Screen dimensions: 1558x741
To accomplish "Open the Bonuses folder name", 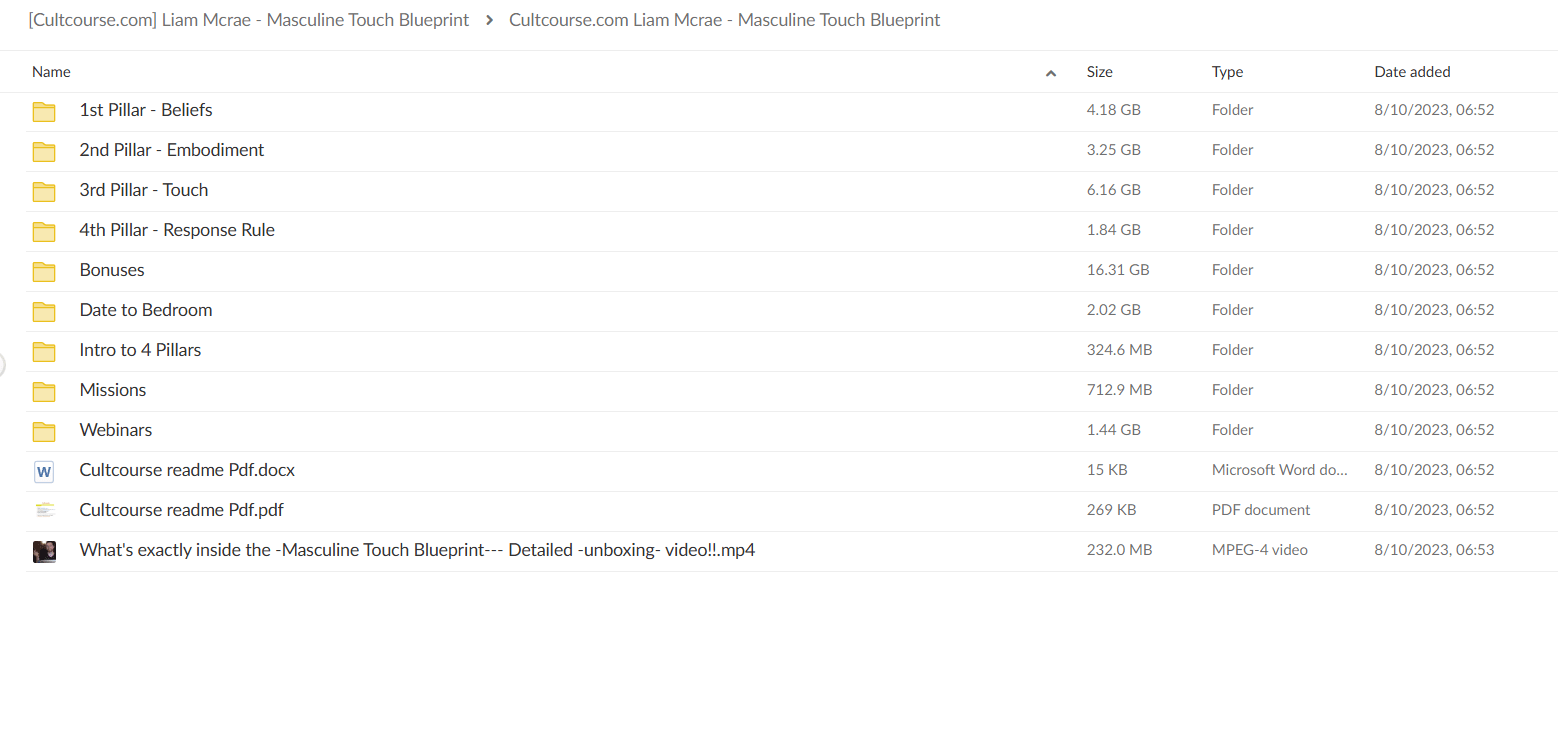I will point(112,270).
